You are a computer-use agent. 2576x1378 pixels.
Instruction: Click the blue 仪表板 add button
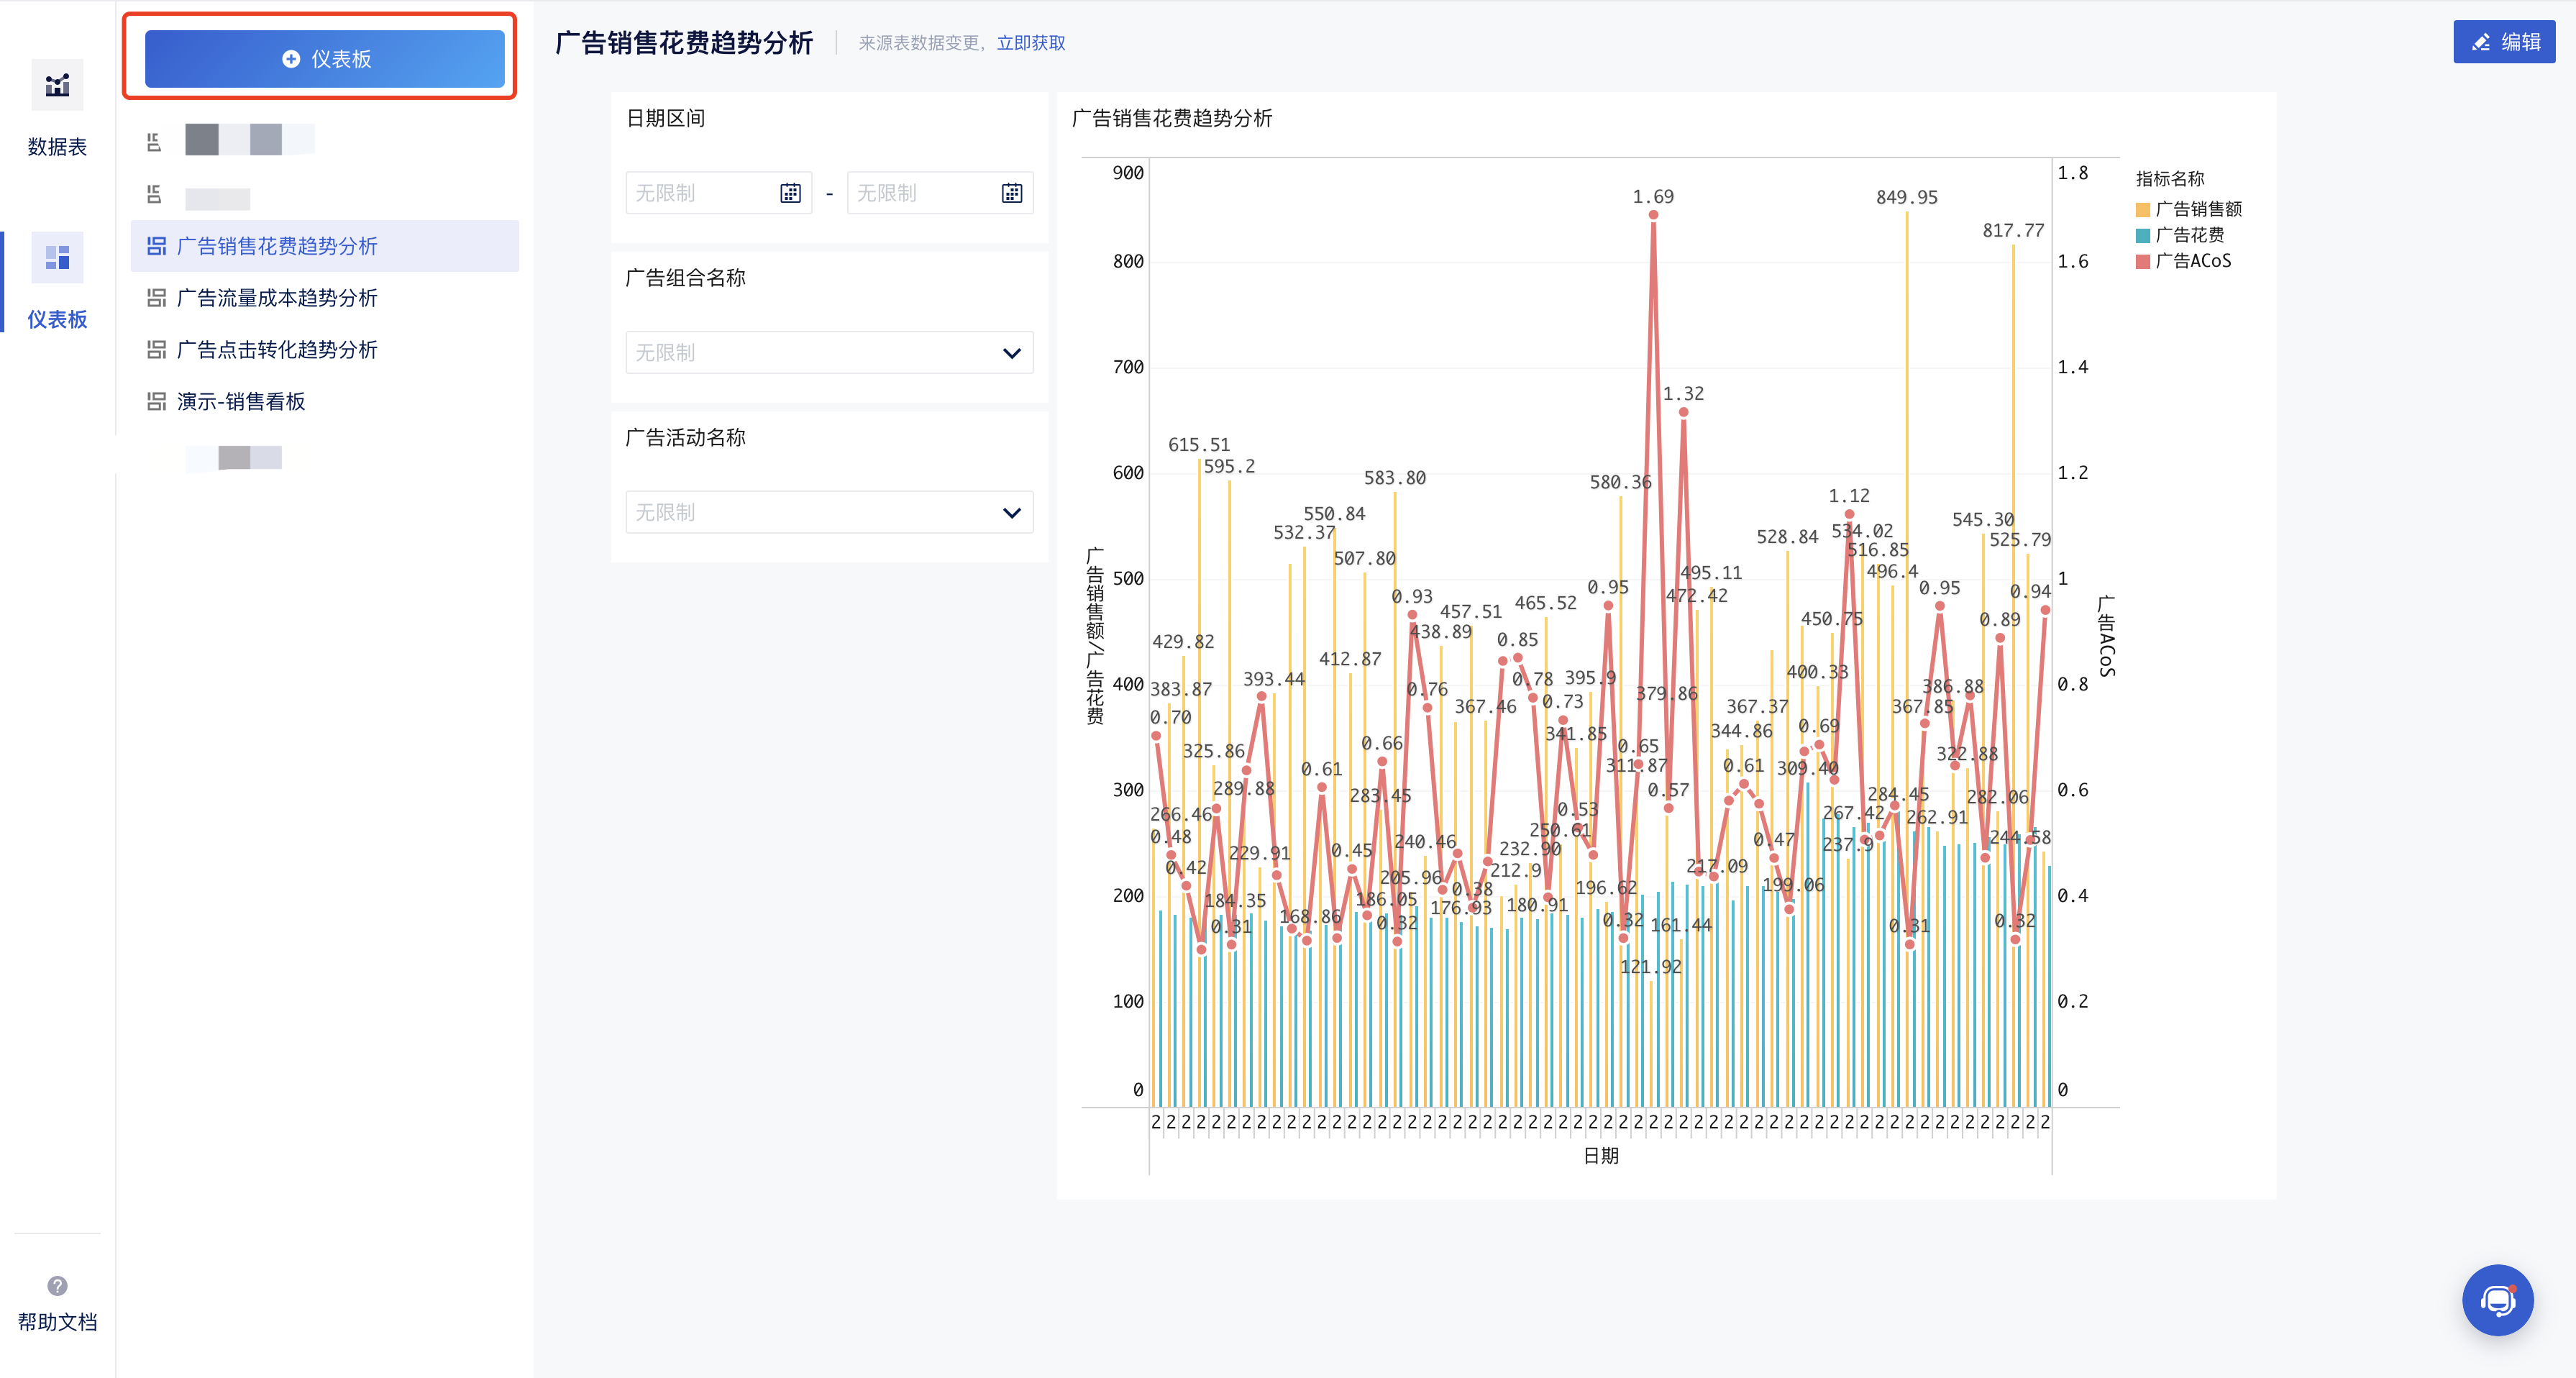coord(324,59)
